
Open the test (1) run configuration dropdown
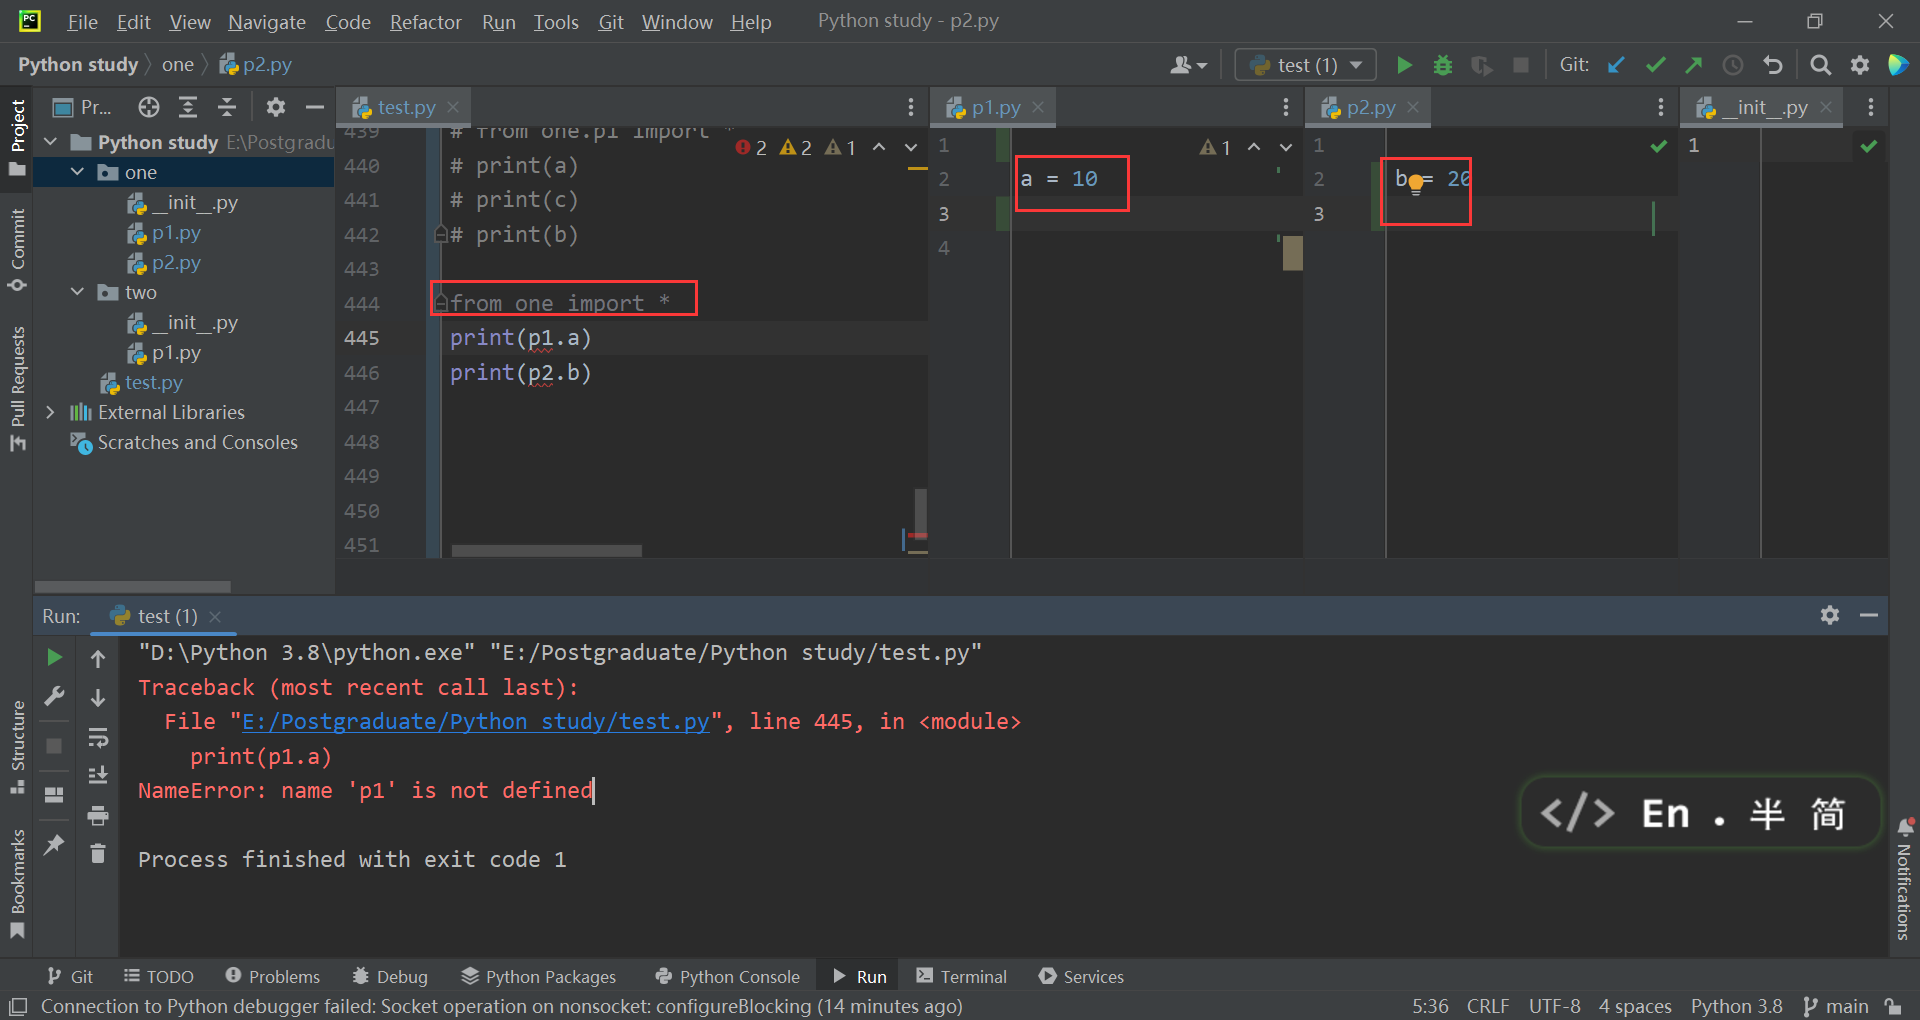tap(1305, 64)
